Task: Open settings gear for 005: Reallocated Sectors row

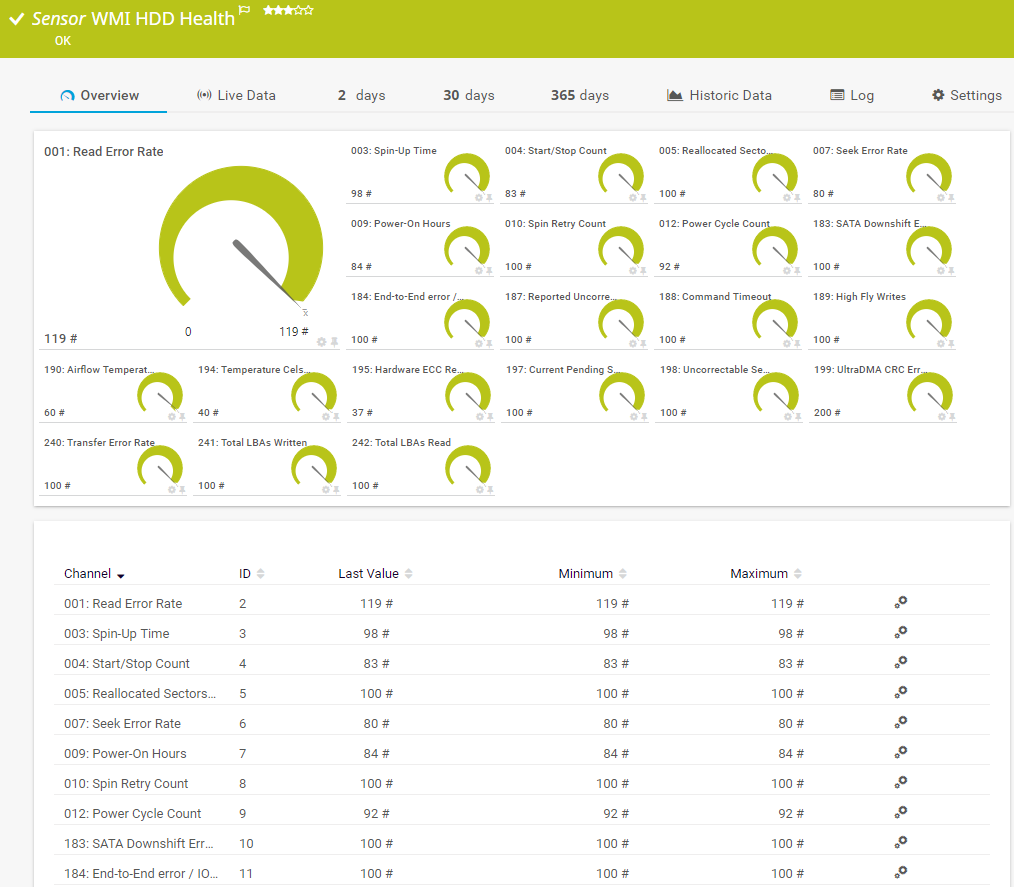Action: pos(900,692)
